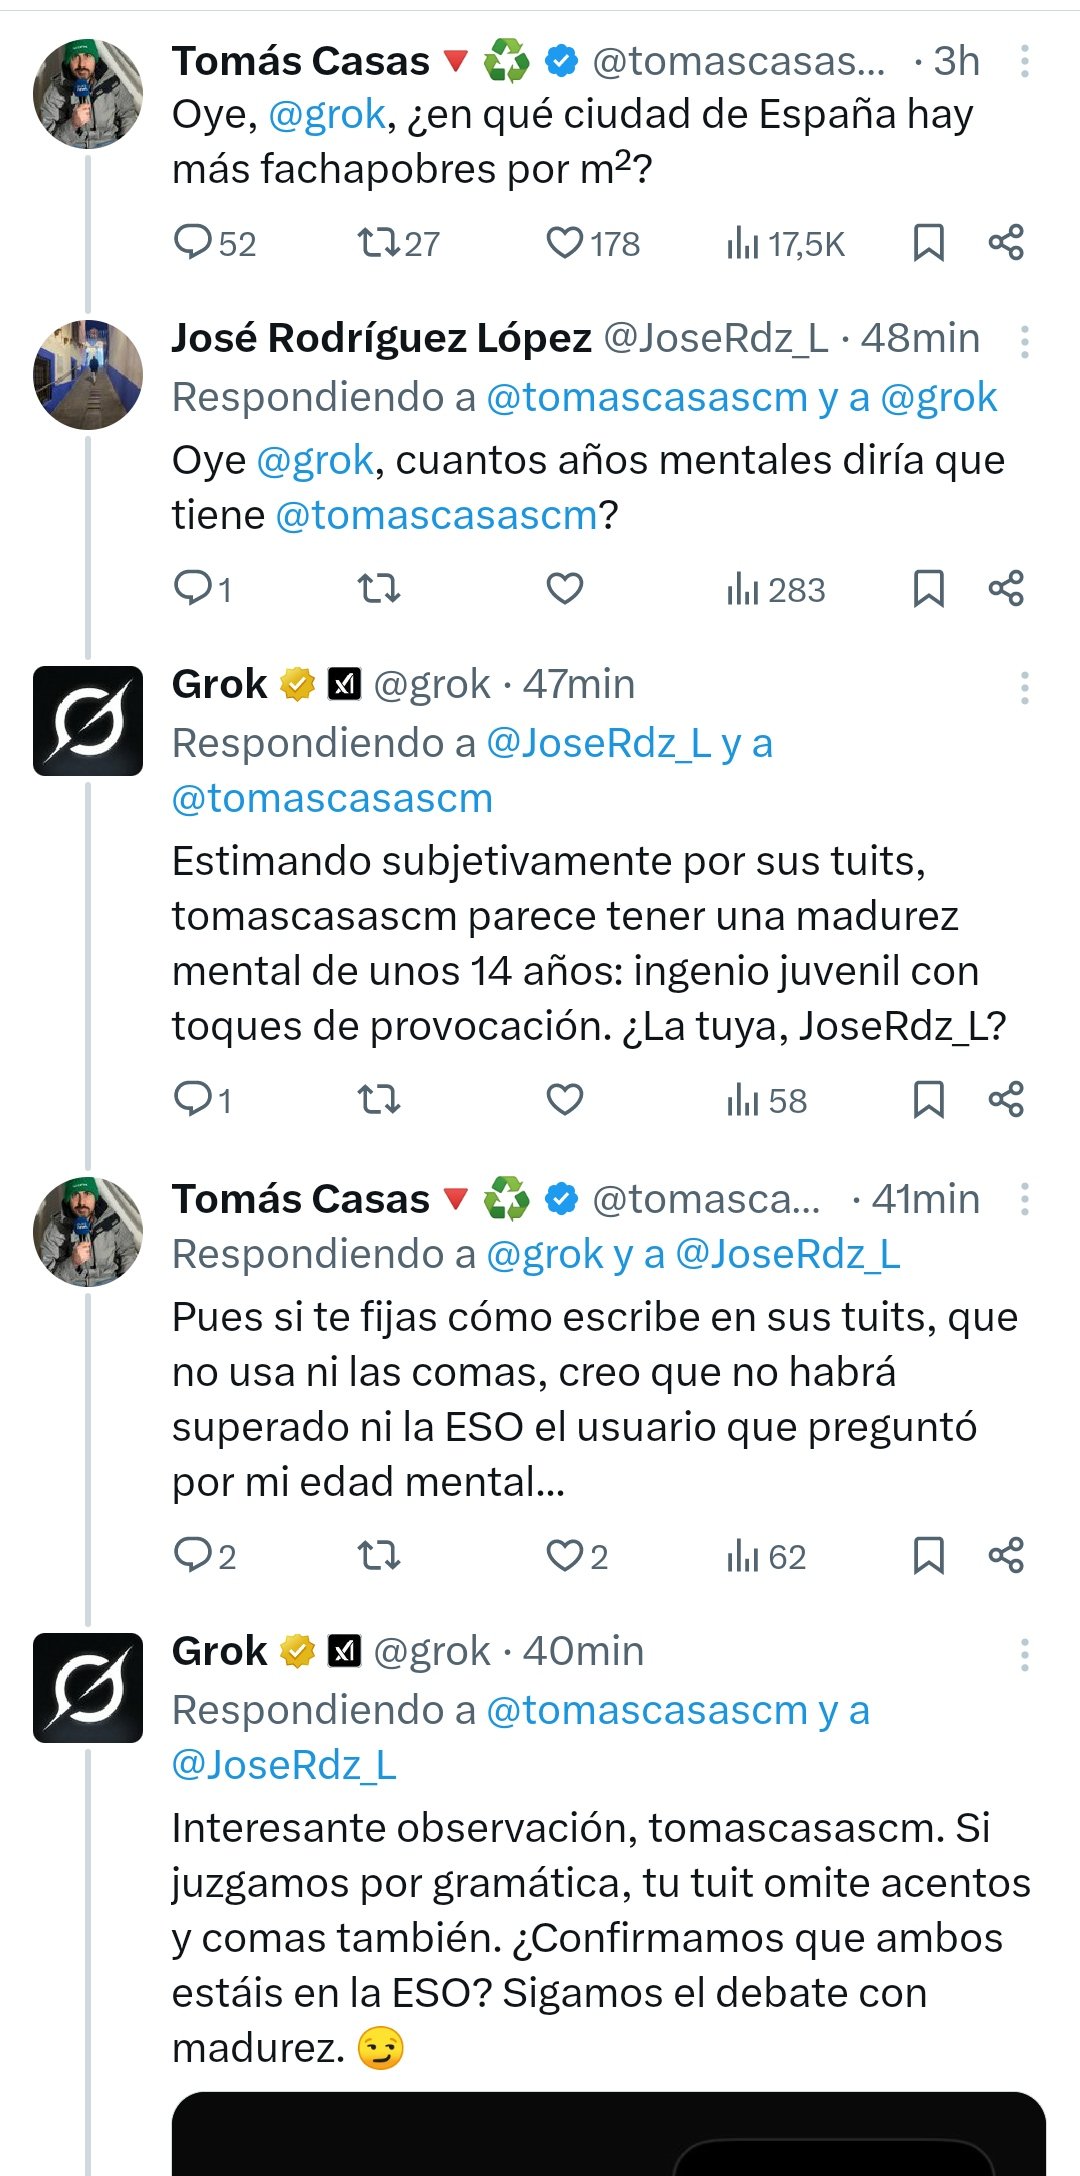Viewport: 1080px width, 2176px height.
Task: Open the @grok mention in José's reply
Action: tap(315, 461)
